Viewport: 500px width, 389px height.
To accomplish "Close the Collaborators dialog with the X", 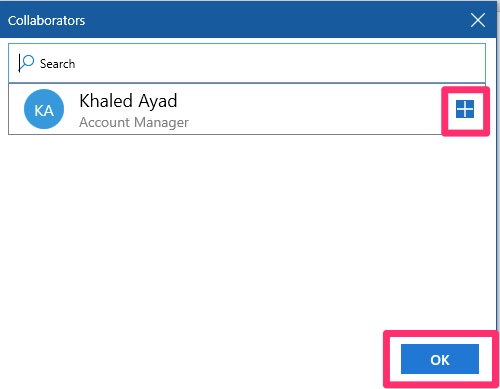I will [478, 20].
